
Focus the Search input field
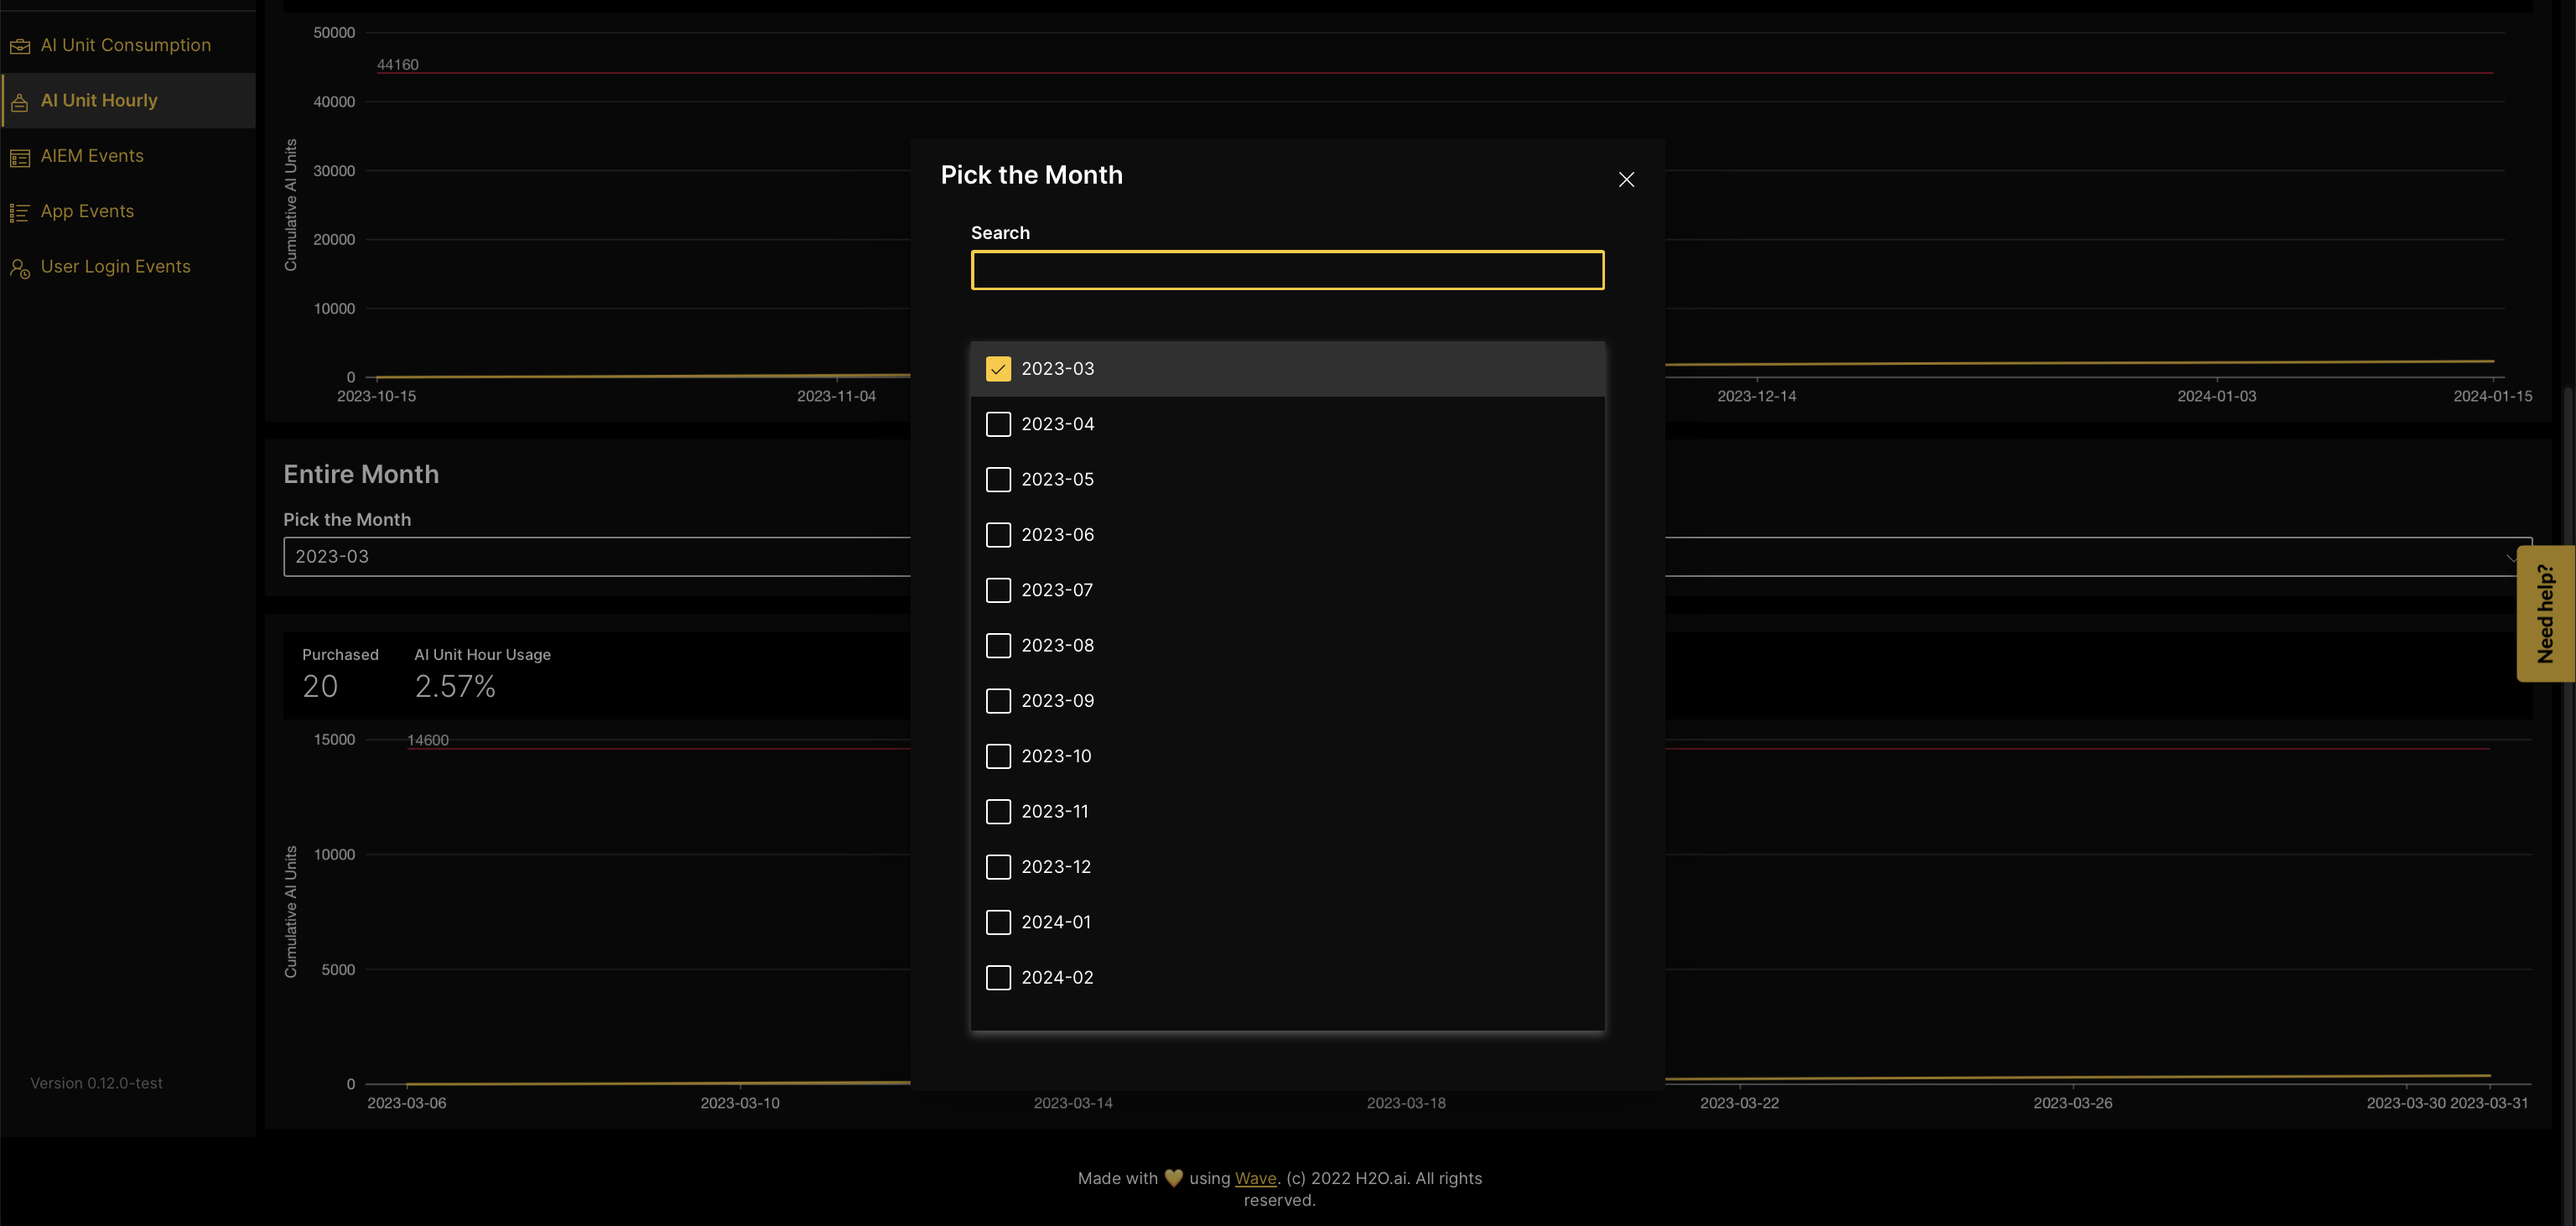click(x=1287, y=270)
